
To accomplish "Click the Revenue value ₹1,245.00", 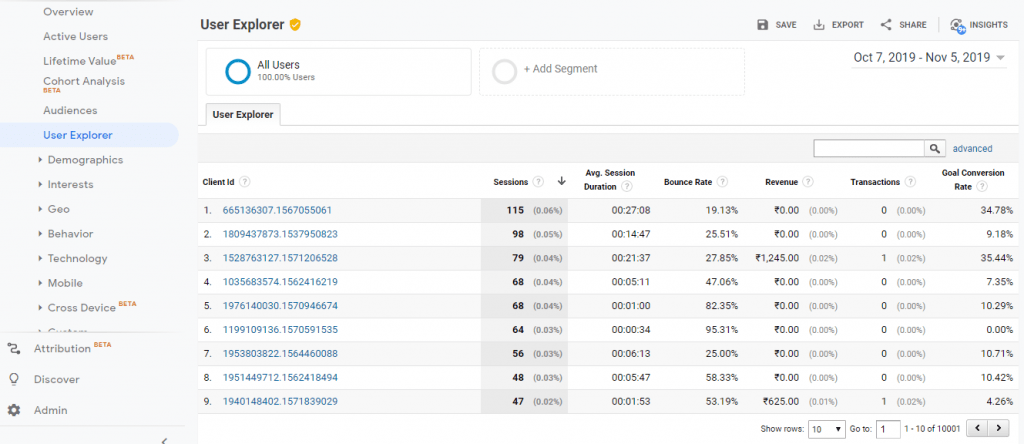I will pos(776,258).
